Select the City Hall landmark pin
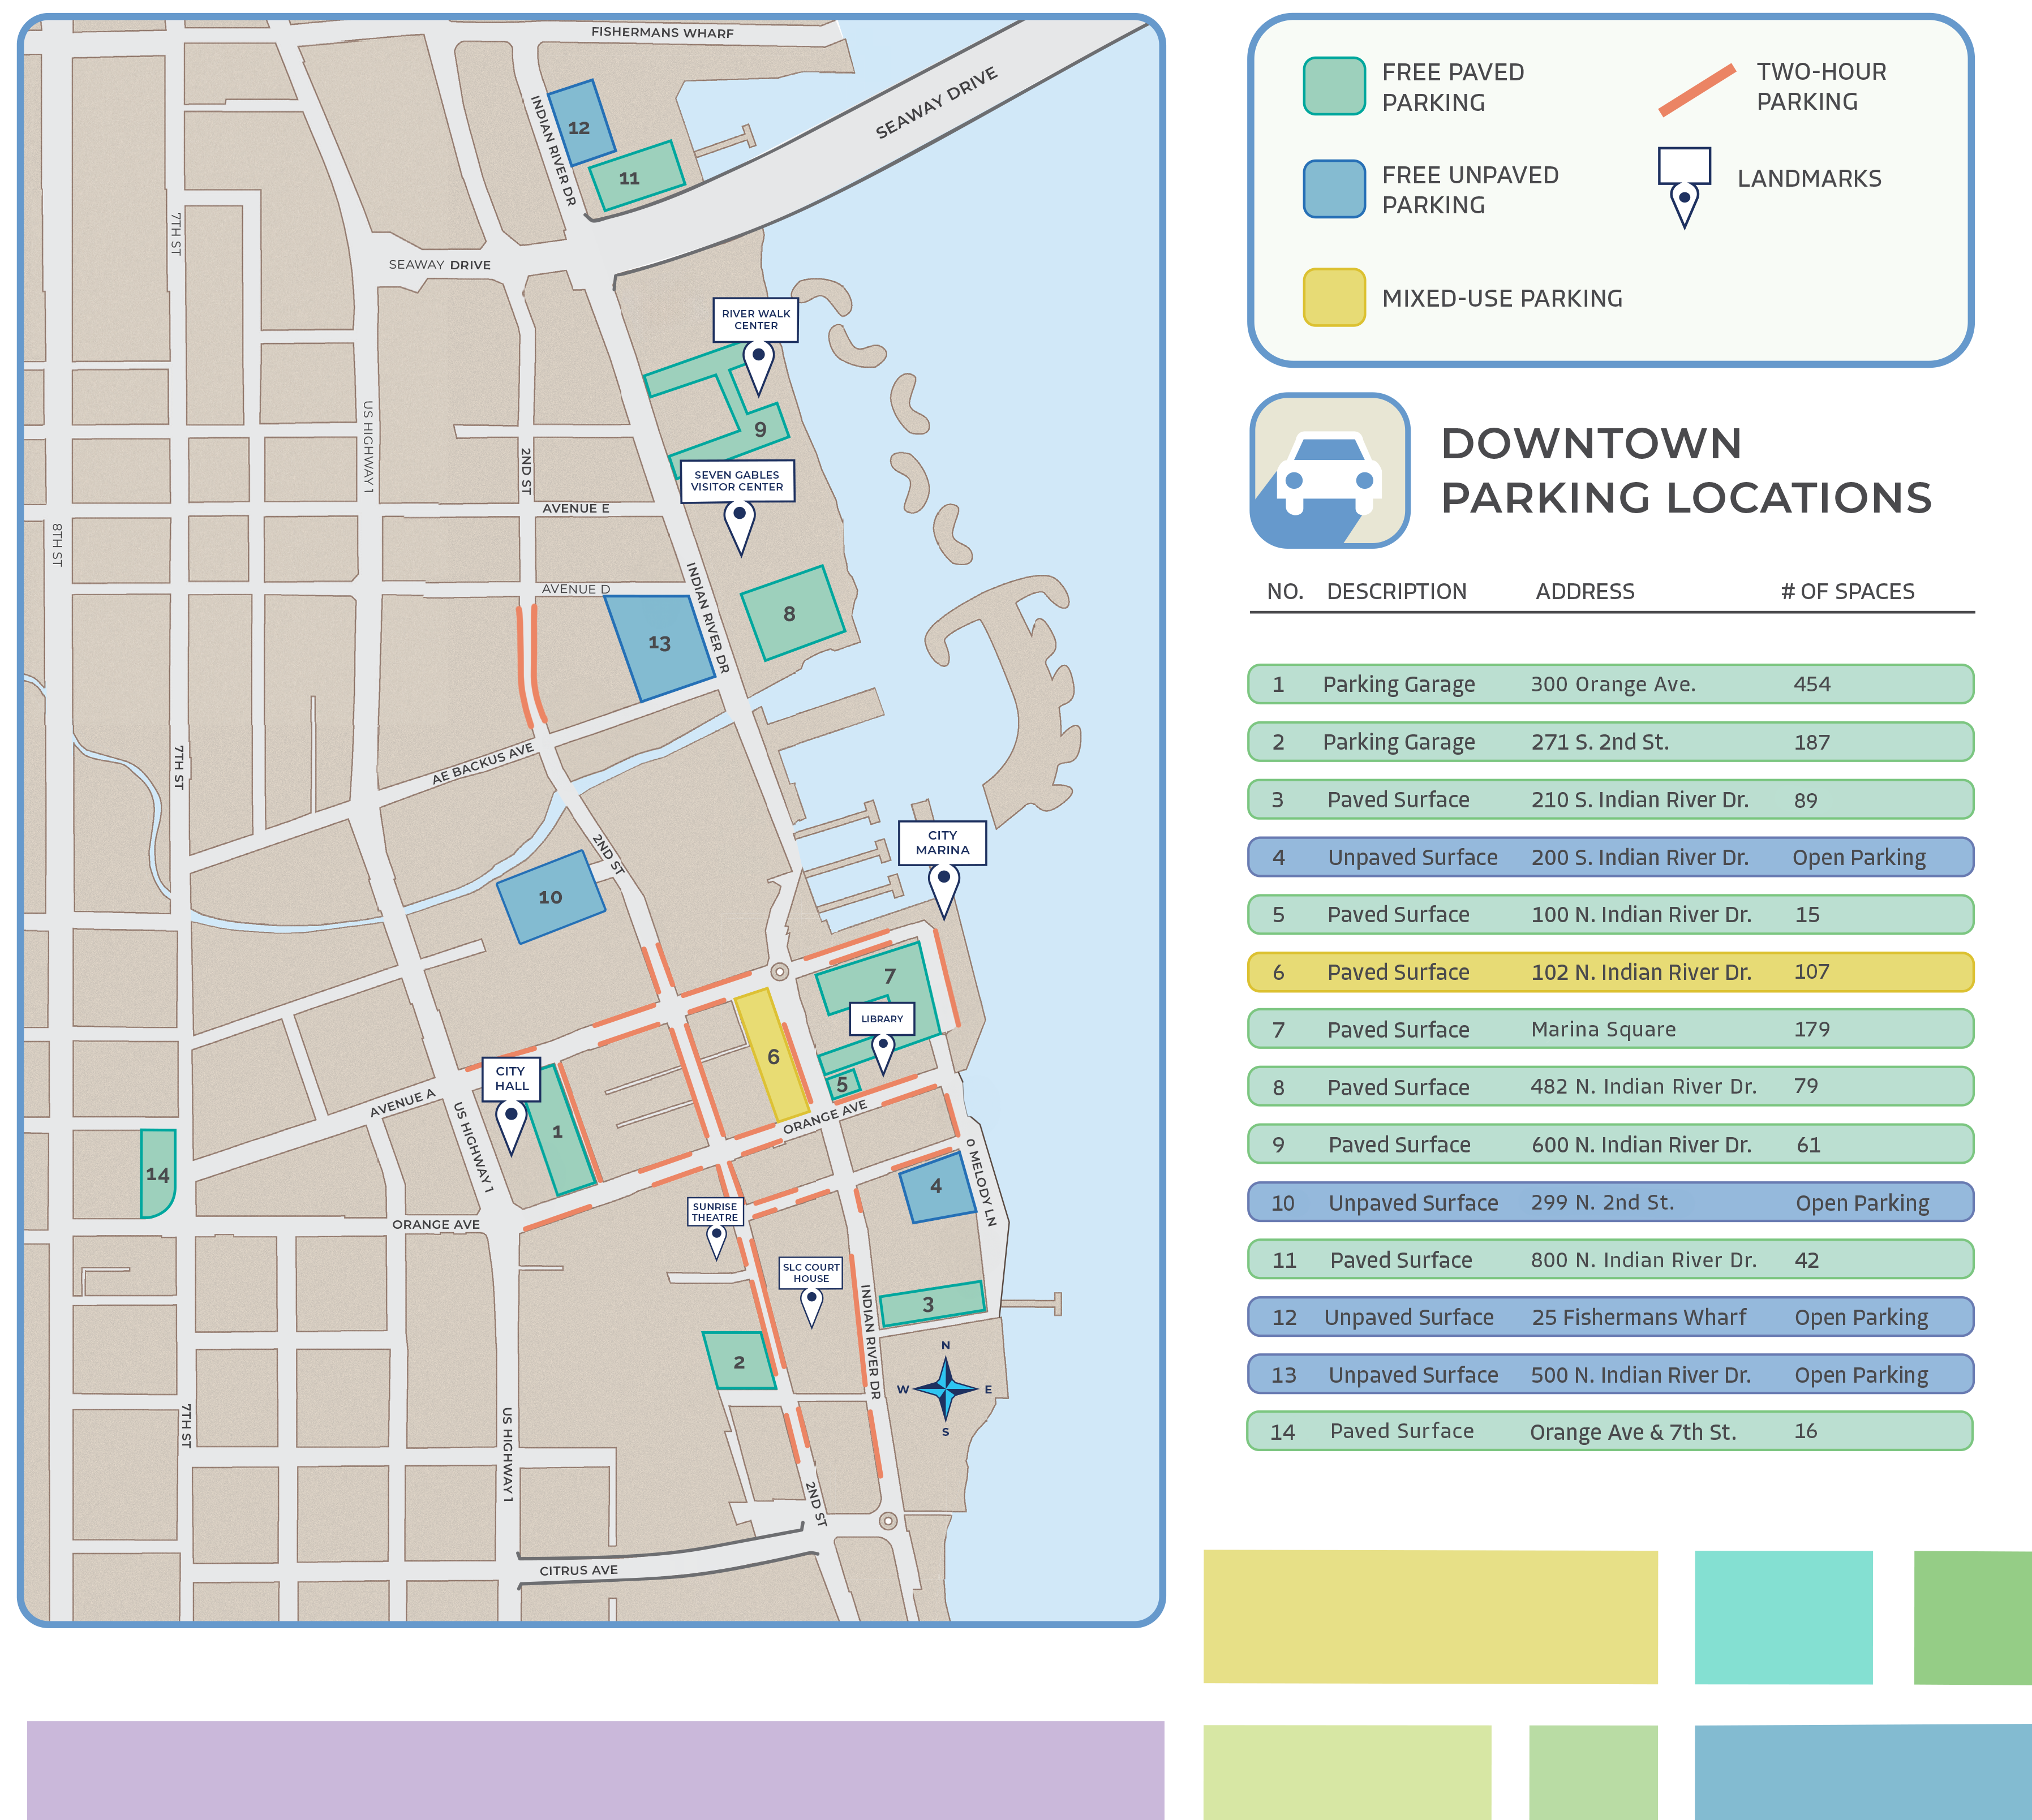This screenshot has height=1820, width=2032. [x=513, y=1113]
